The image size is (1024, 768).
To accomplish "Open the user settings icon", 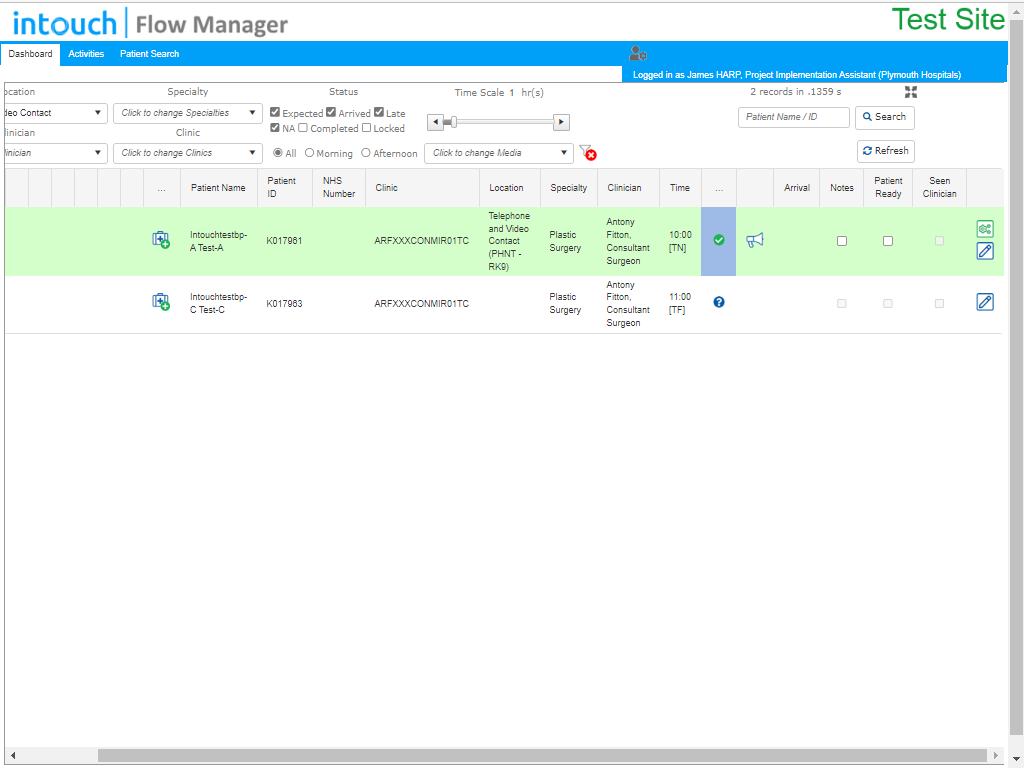I will point(637,54).
